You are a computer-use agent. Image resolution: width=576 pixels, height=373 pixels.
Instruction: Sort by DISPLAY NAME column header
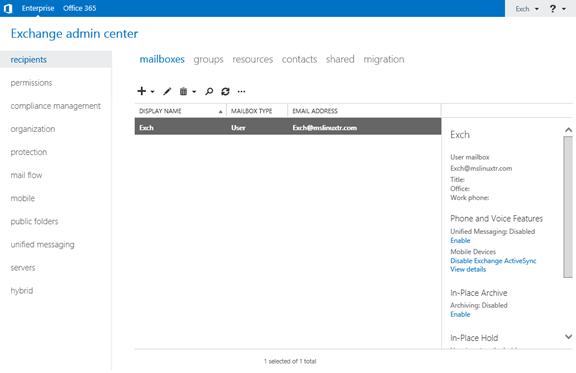coord(180,111)
